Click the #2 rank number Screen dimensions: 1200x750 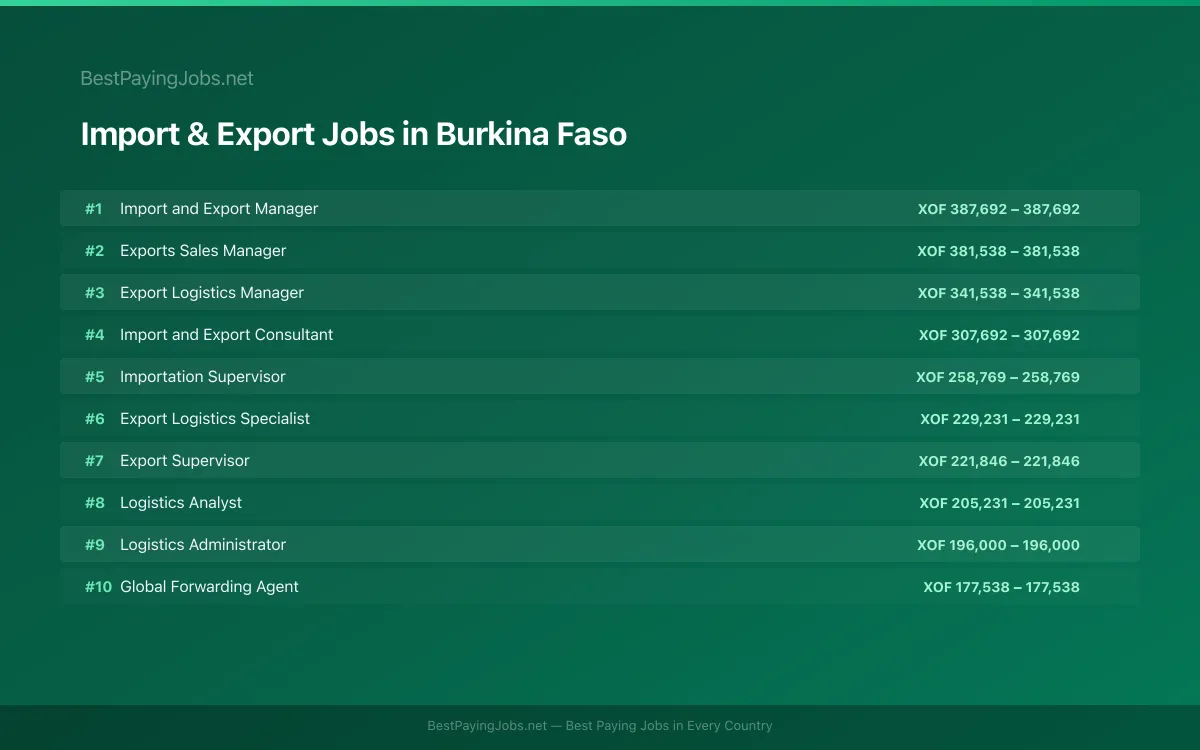tap(94, 251)
